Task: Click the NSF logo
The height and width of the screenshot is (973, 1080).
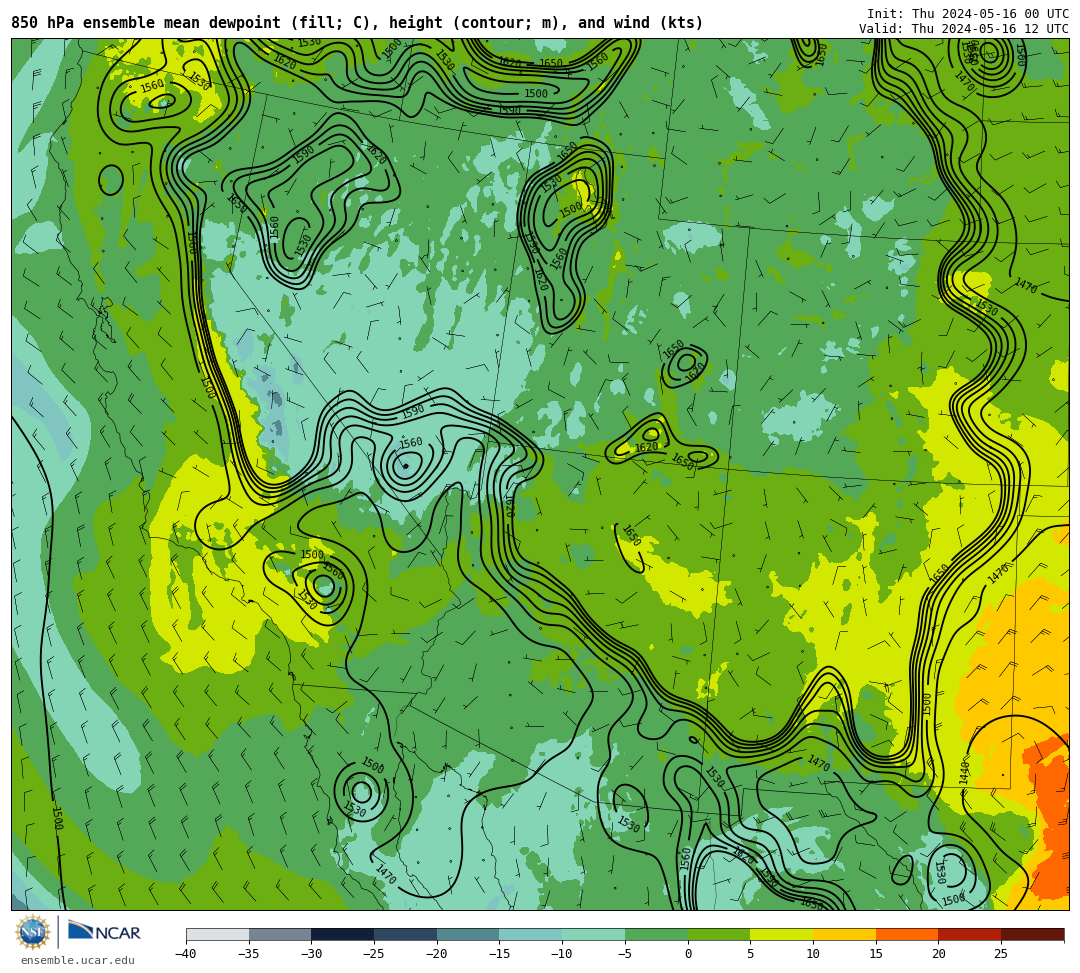Action: [33, 932]
